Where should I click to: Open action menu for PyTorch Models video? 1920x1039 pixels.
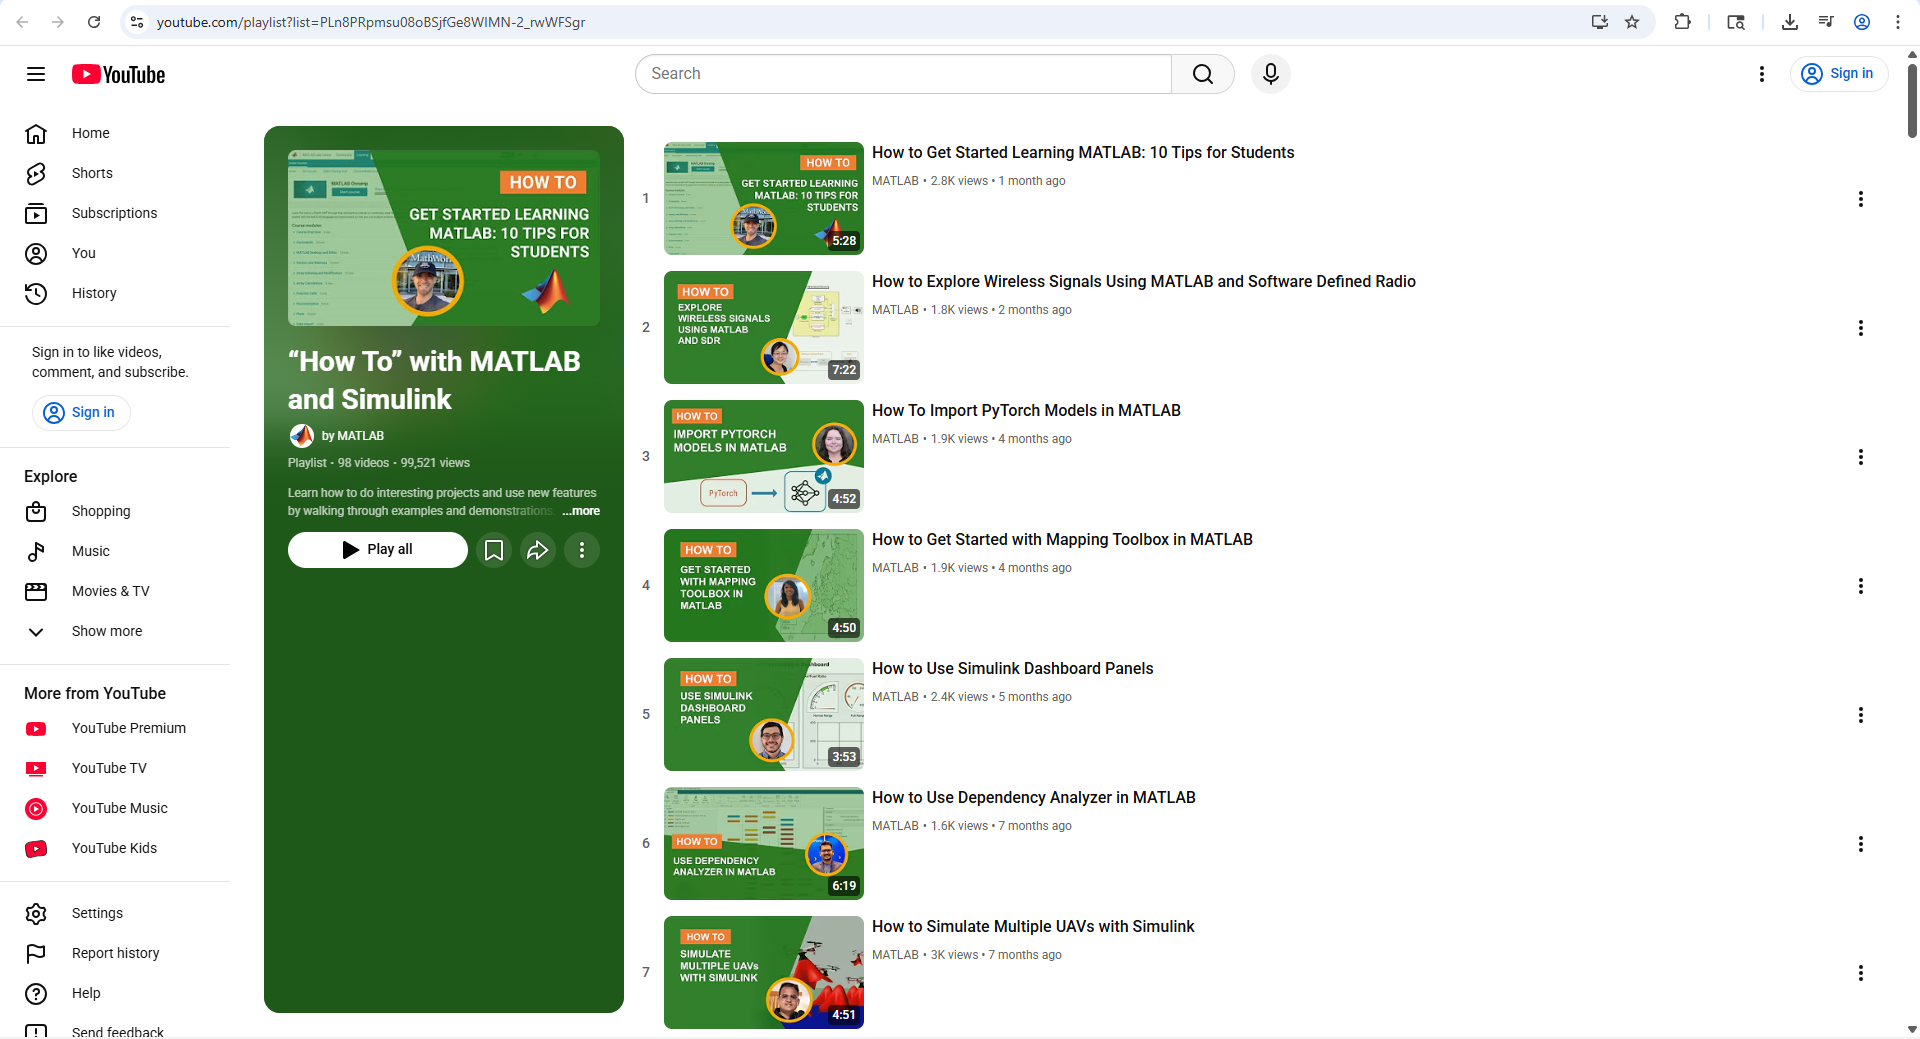tap(1861, 457)
